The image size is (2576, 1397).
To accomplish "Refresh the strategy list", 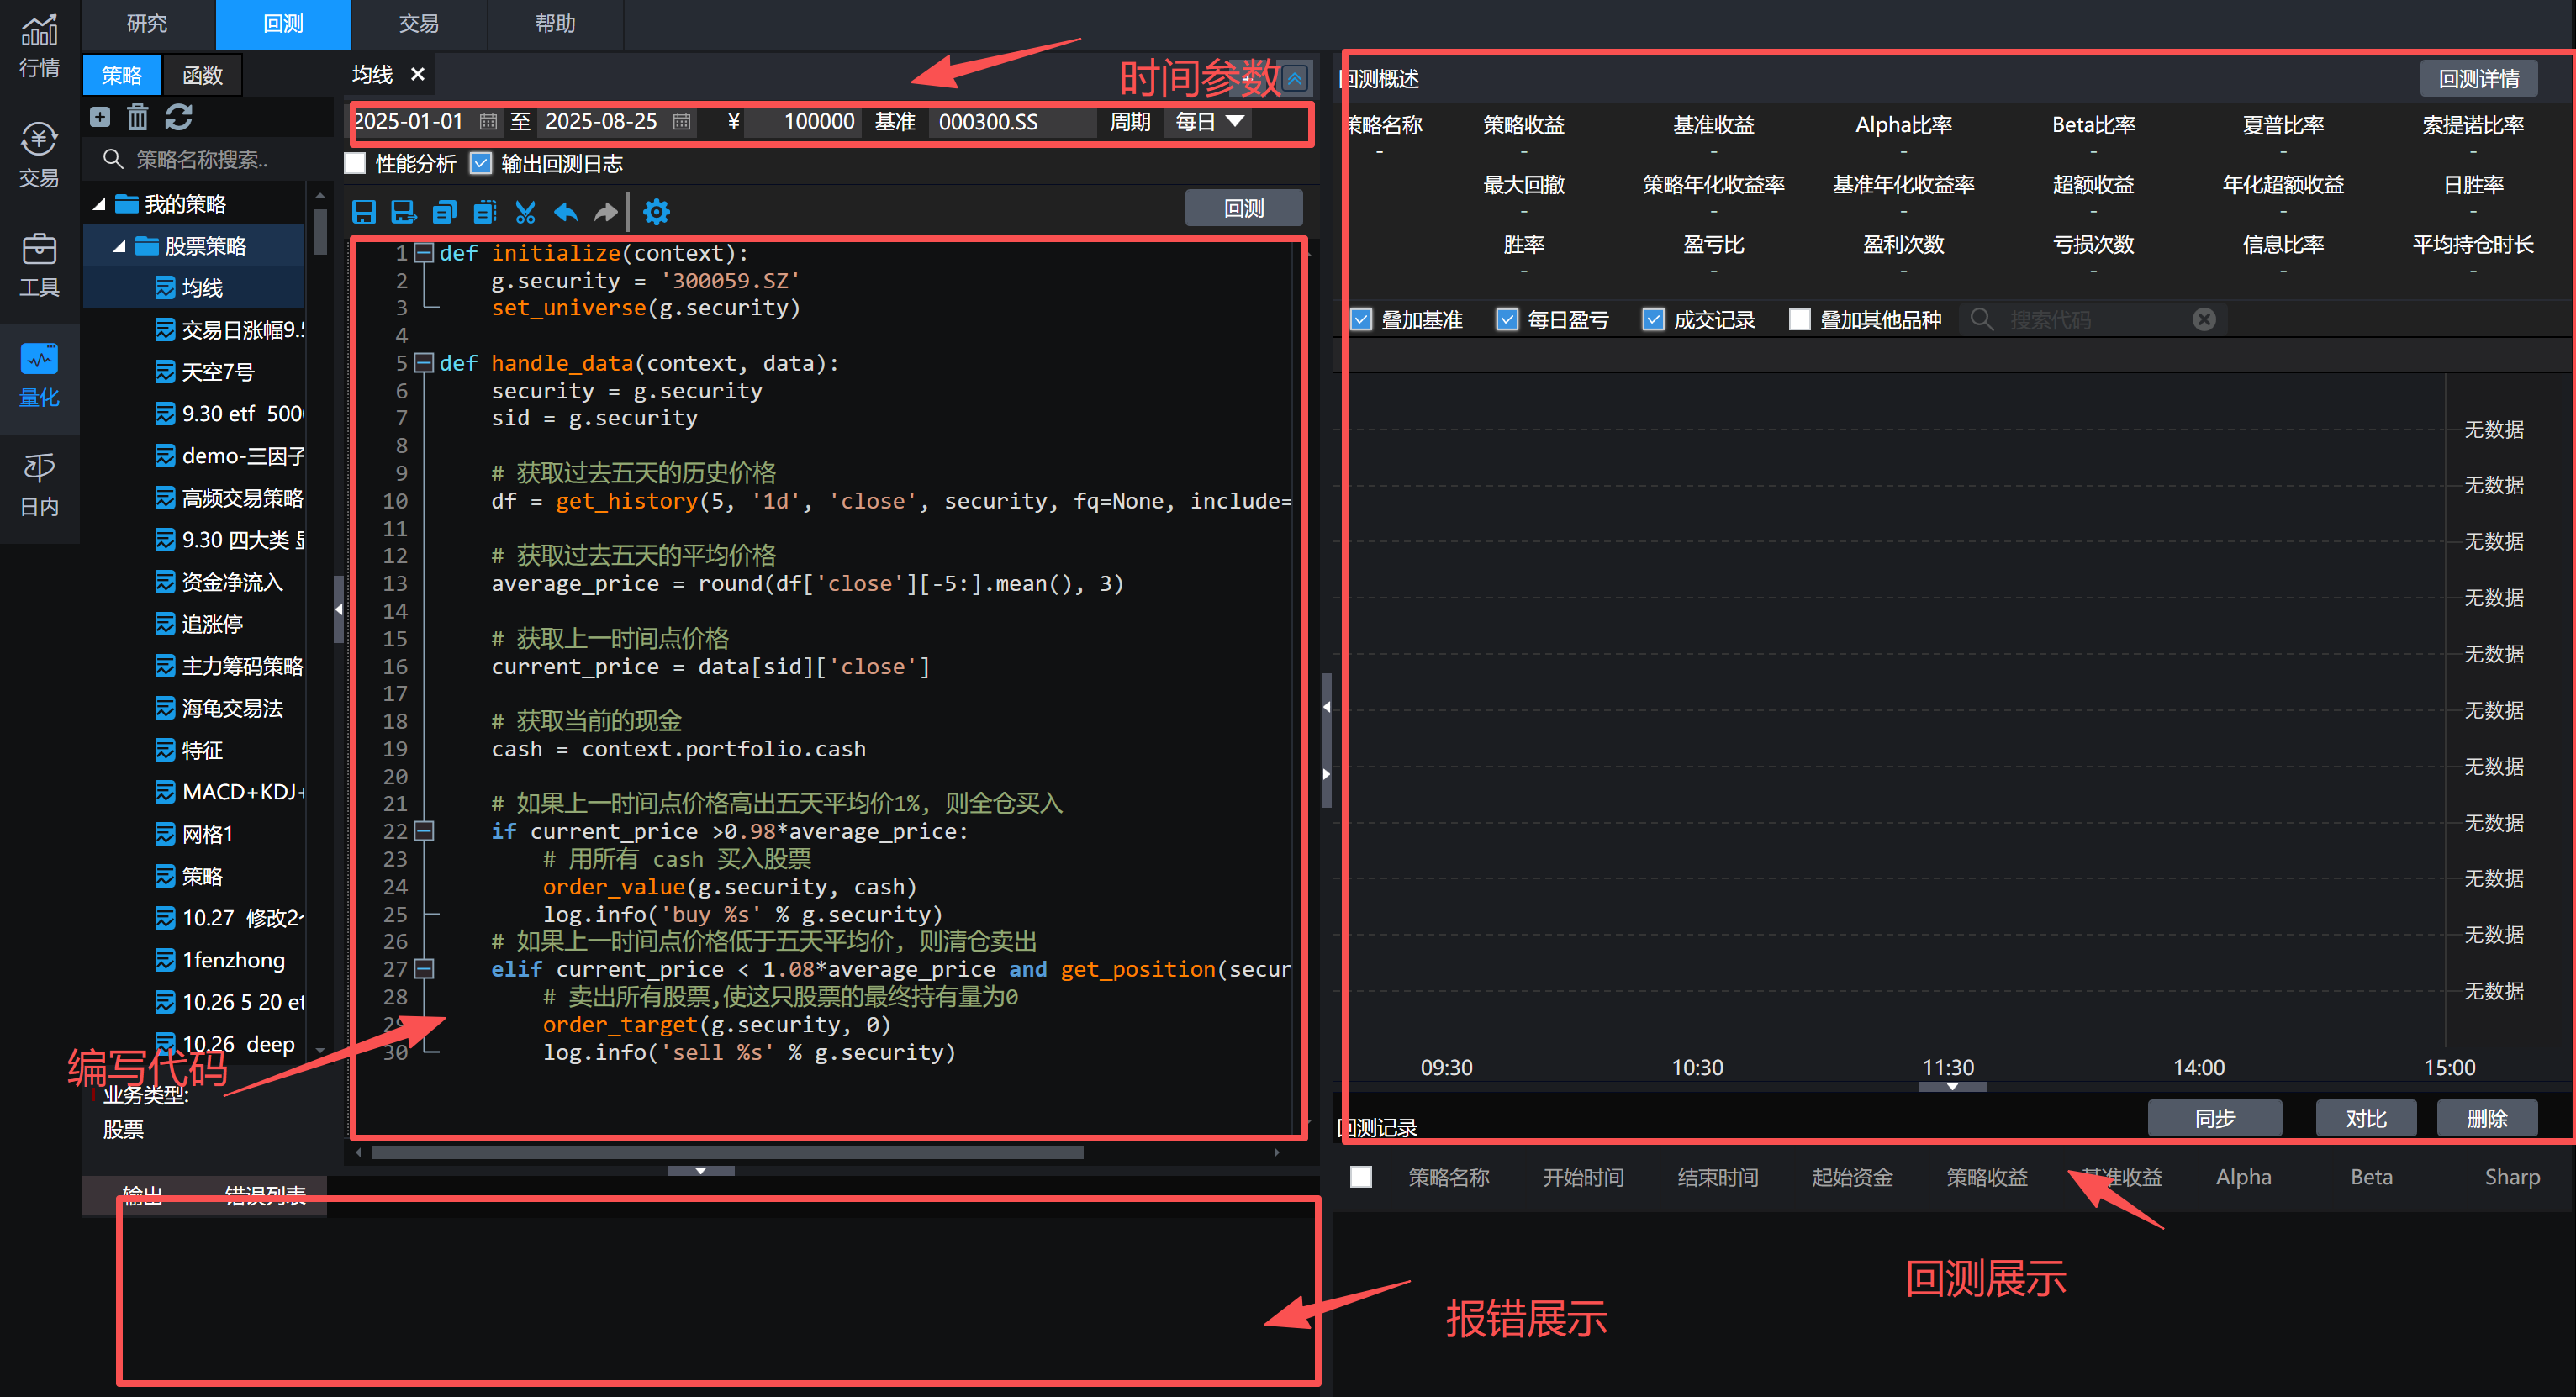I will click(x=179, y=117).
